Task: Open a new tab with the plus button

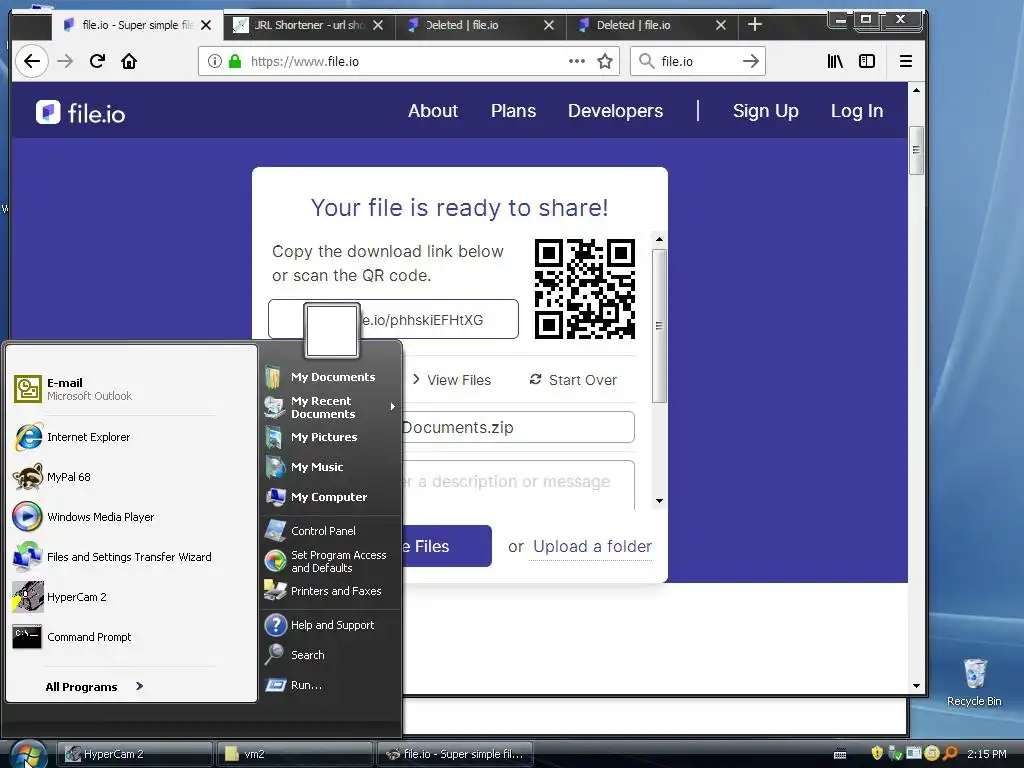Action: click(755, 25)
